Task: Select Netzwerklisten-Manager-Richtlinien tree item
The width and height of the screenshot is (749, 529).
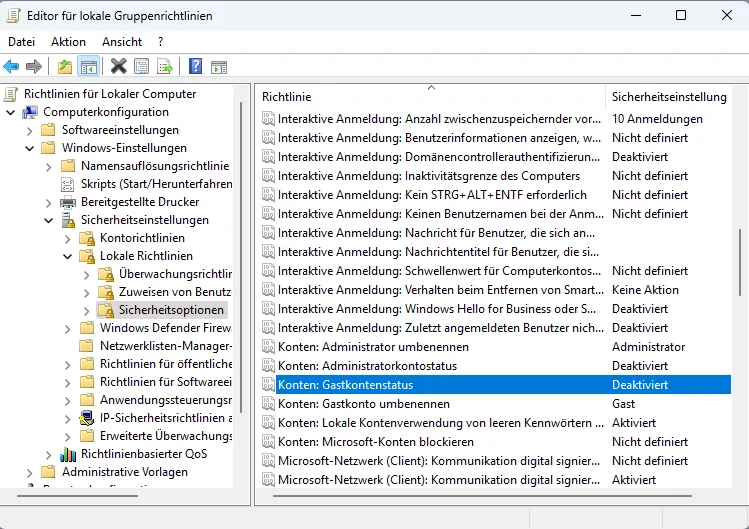Action: coord(166,346)
